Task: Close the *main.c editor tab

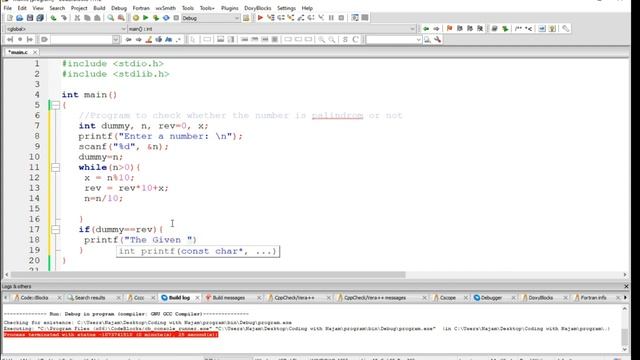Action: coord(35,52)
